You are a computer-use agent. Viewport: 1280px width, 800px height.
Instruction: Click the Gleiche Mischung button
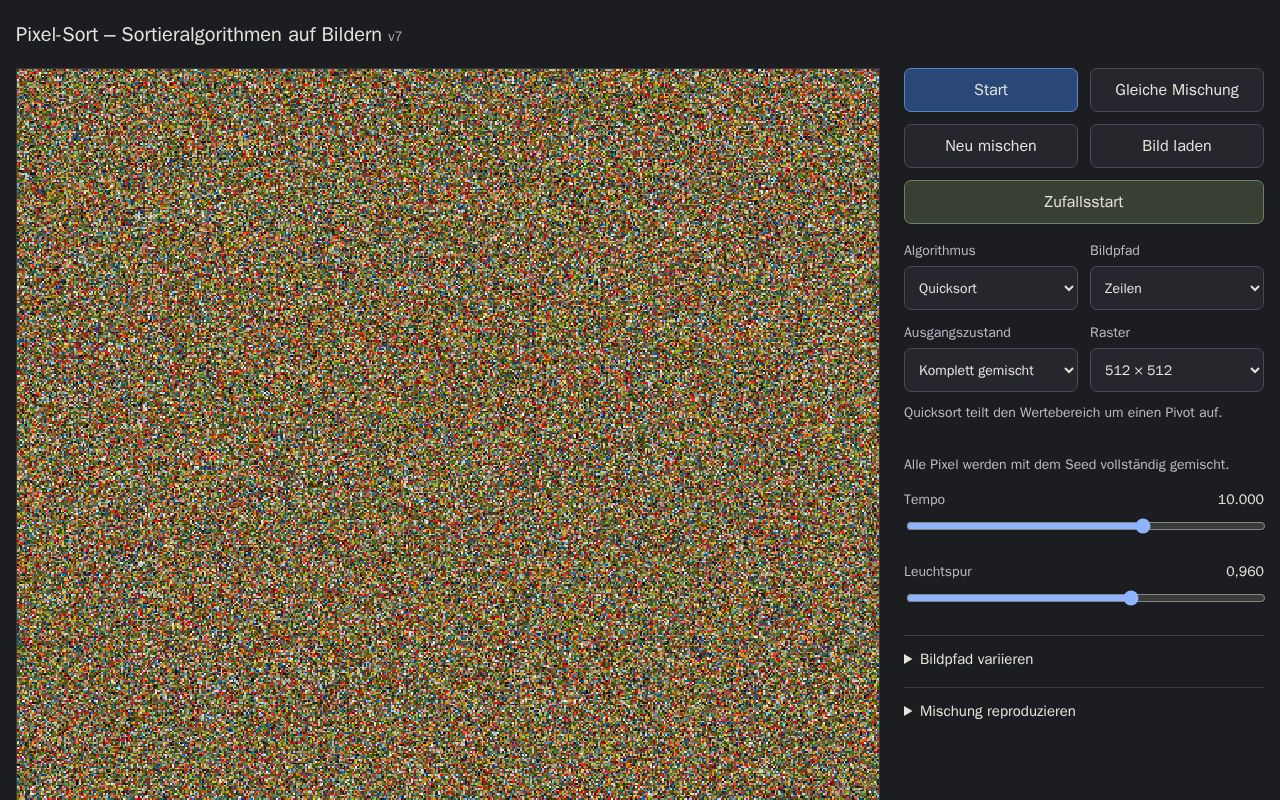pyautogui.click(x=1177, y=90)
